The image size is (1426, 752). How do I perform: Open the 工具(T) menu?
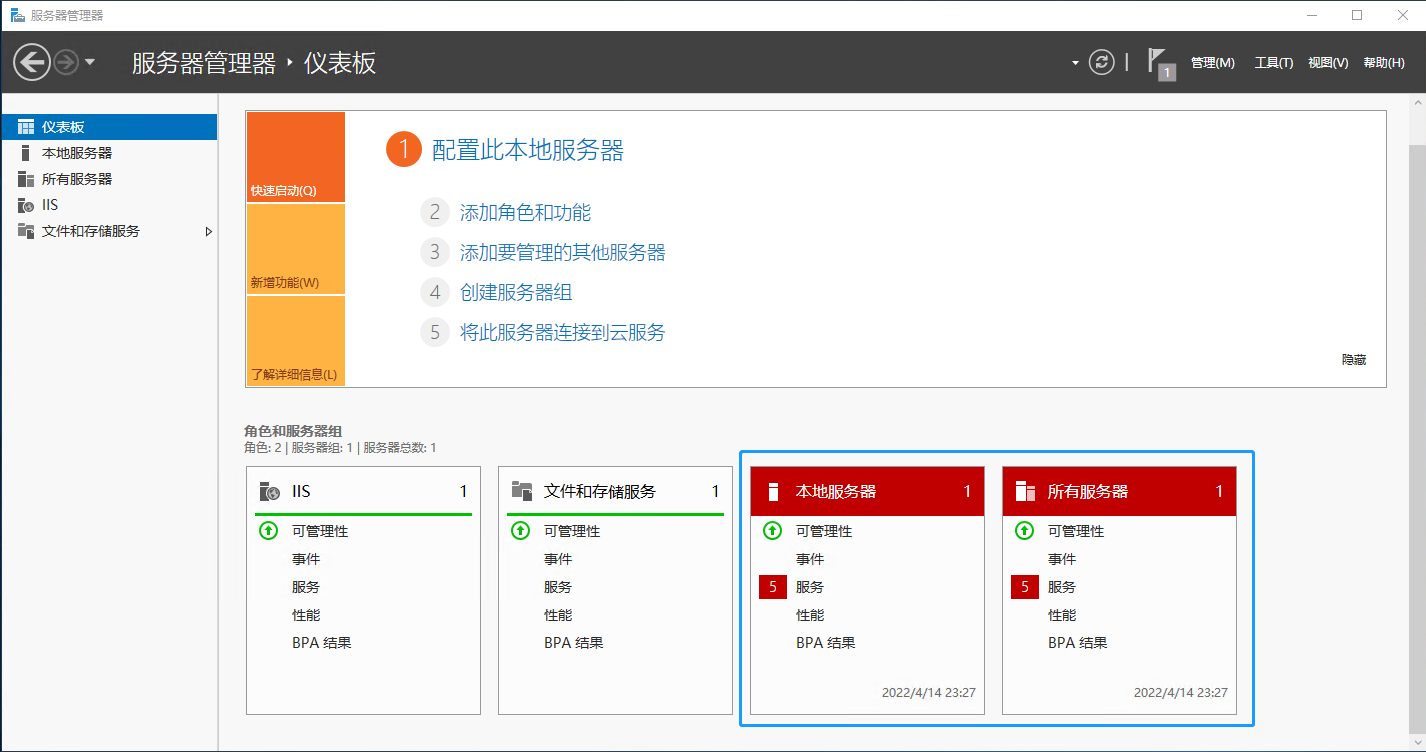(x=1274, y=63)
